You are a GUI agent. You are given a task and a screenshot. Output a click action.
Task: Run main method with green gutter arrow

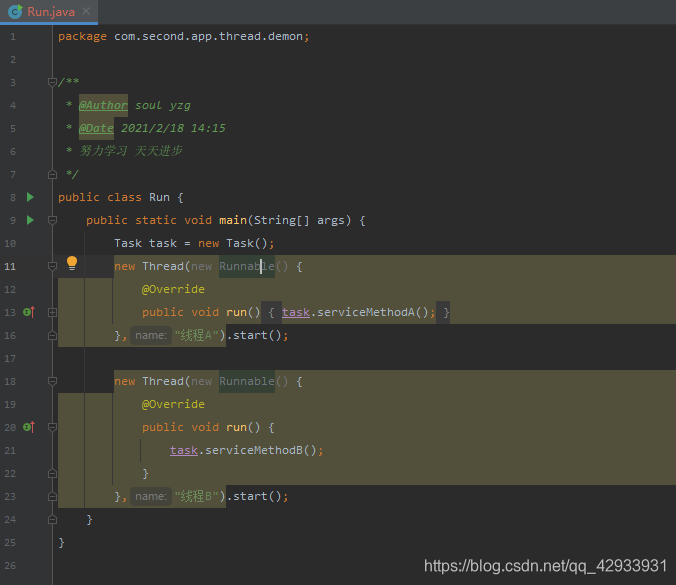coord(30,220)
